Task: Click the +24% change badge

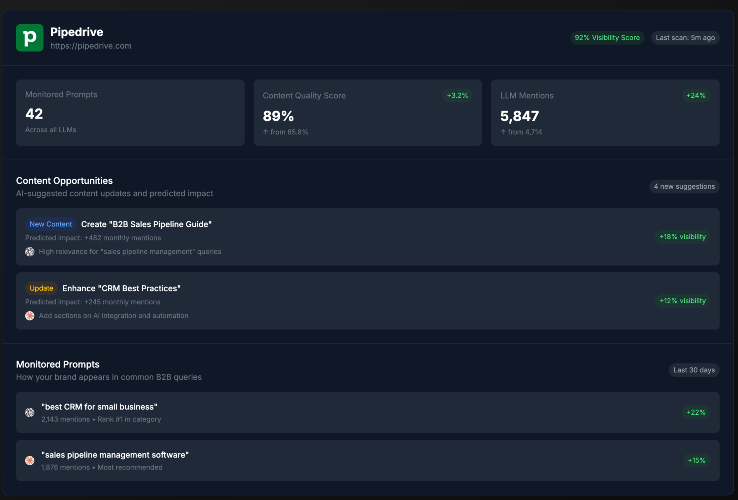Action: pyautogui.click(x=696, y=96)
